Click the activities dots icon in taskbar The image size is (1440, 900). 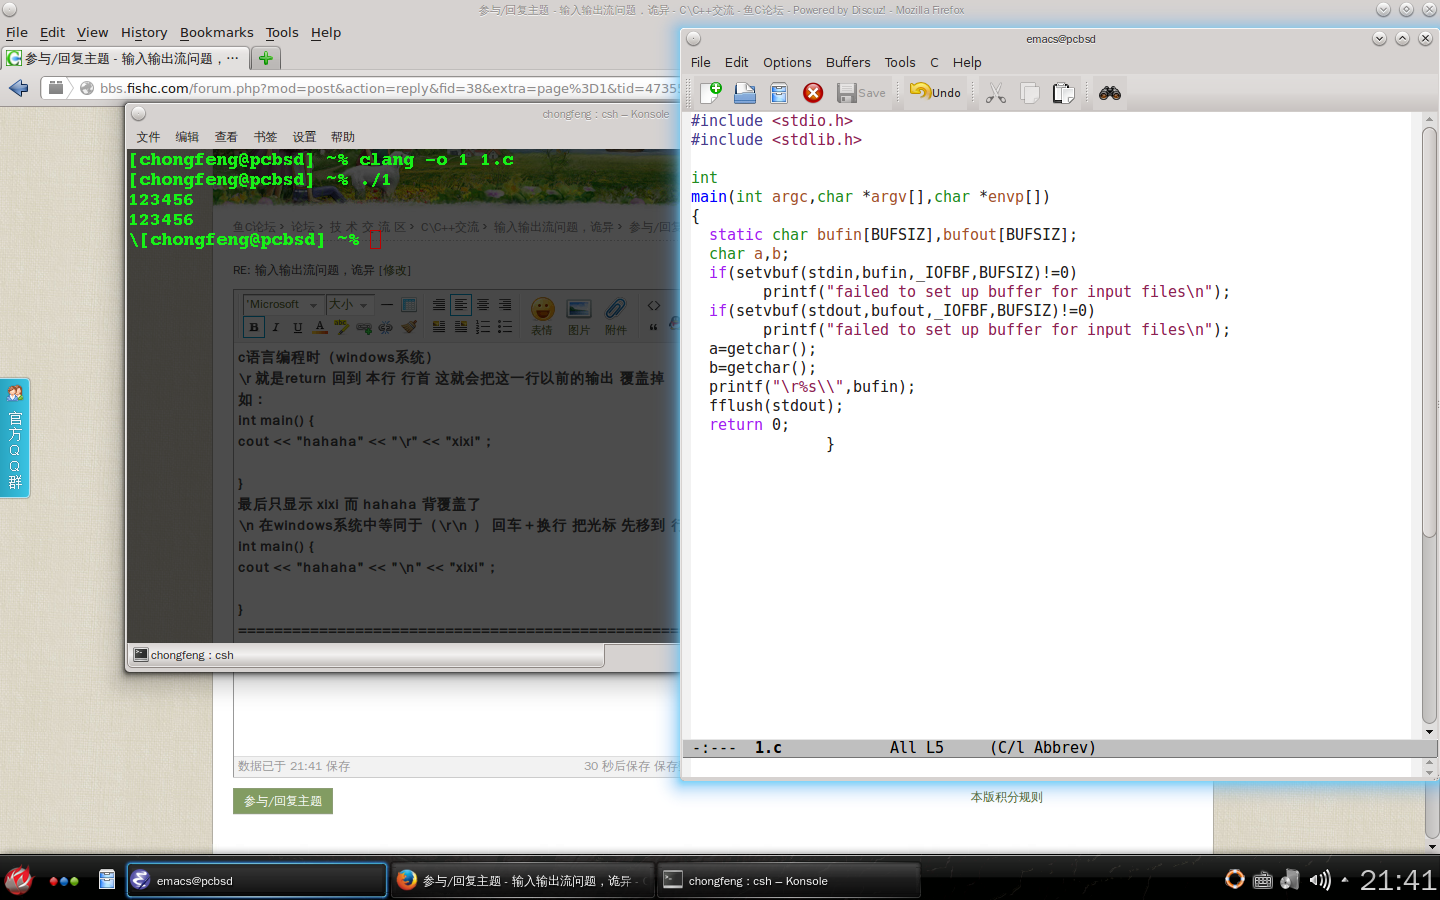tap(64, 881)
